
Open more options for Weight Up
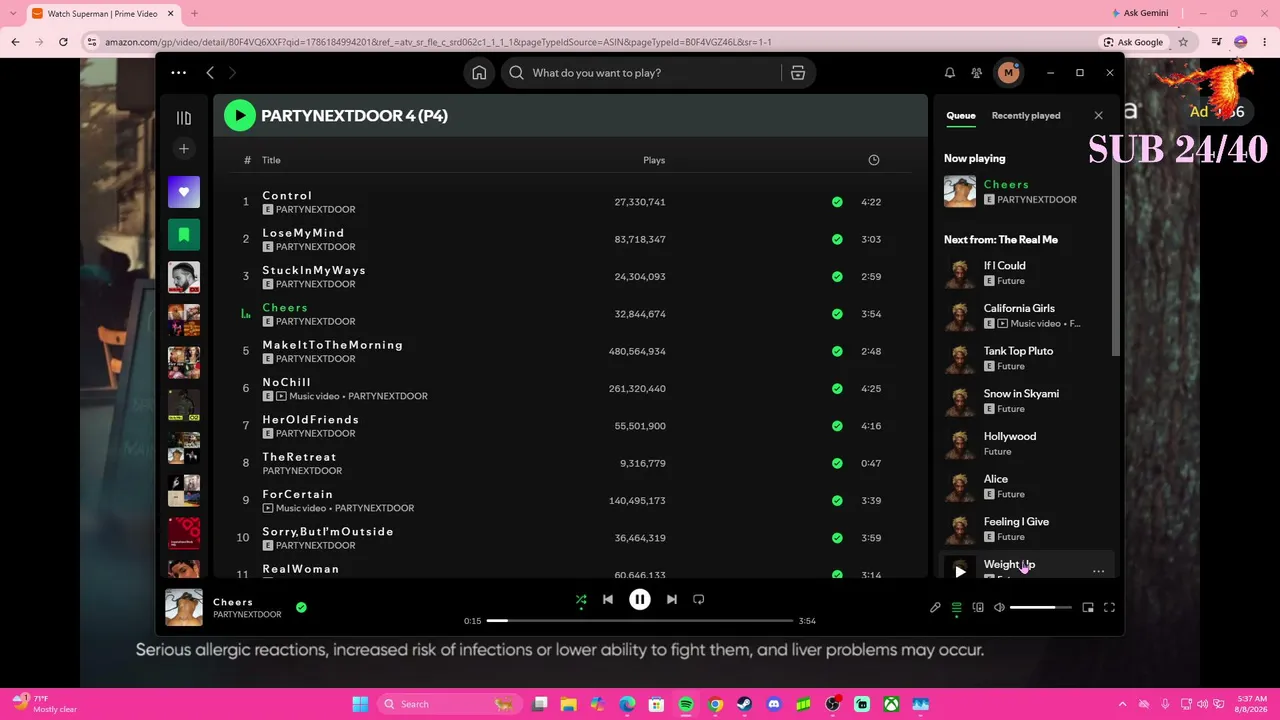tap(1098, 571)
